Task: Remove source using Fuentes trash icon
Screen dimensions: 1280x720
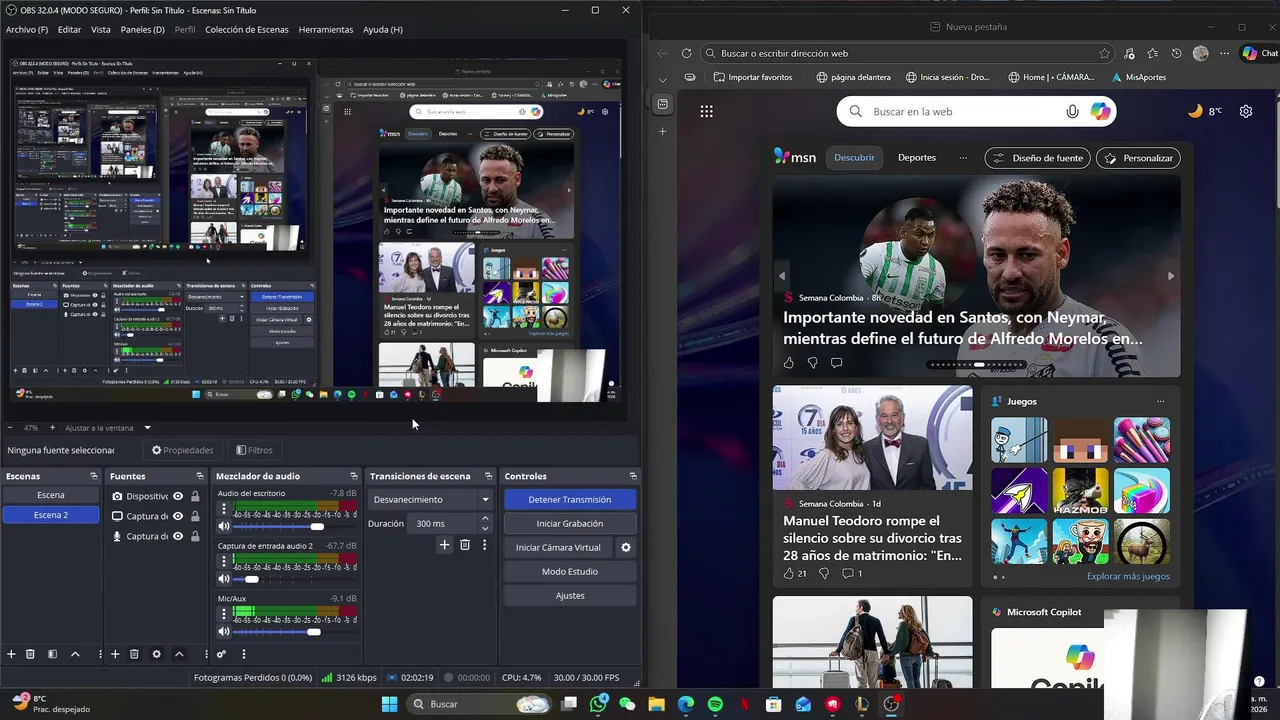Action: click(134, 654)
